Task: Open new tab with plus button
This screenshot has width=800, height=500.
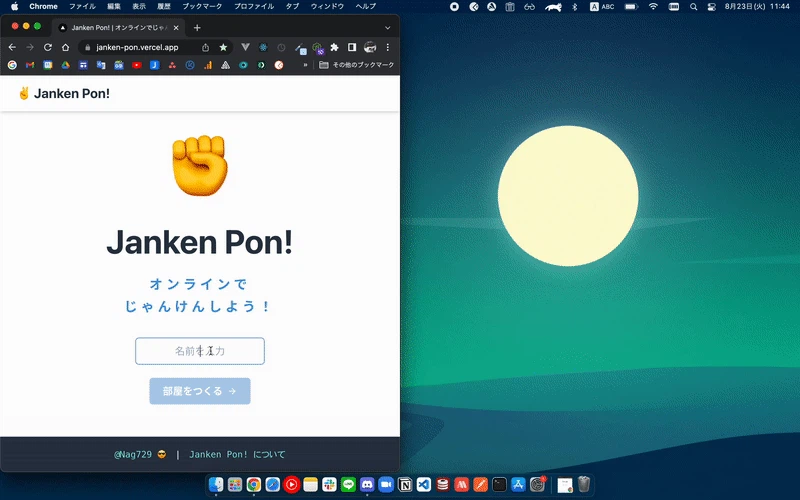Action: [x=197, y=28]
